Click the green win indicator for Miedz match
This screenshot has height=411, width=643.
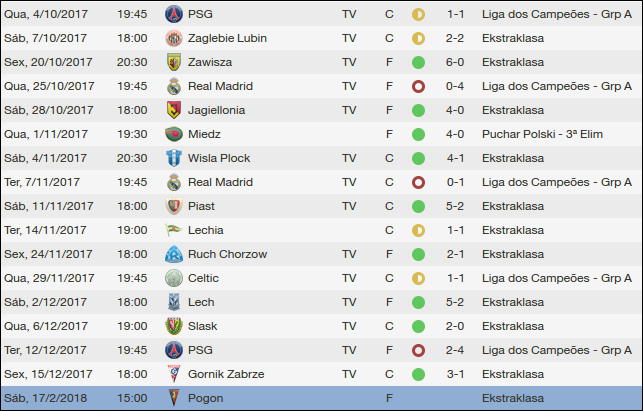tap(418, 134)
